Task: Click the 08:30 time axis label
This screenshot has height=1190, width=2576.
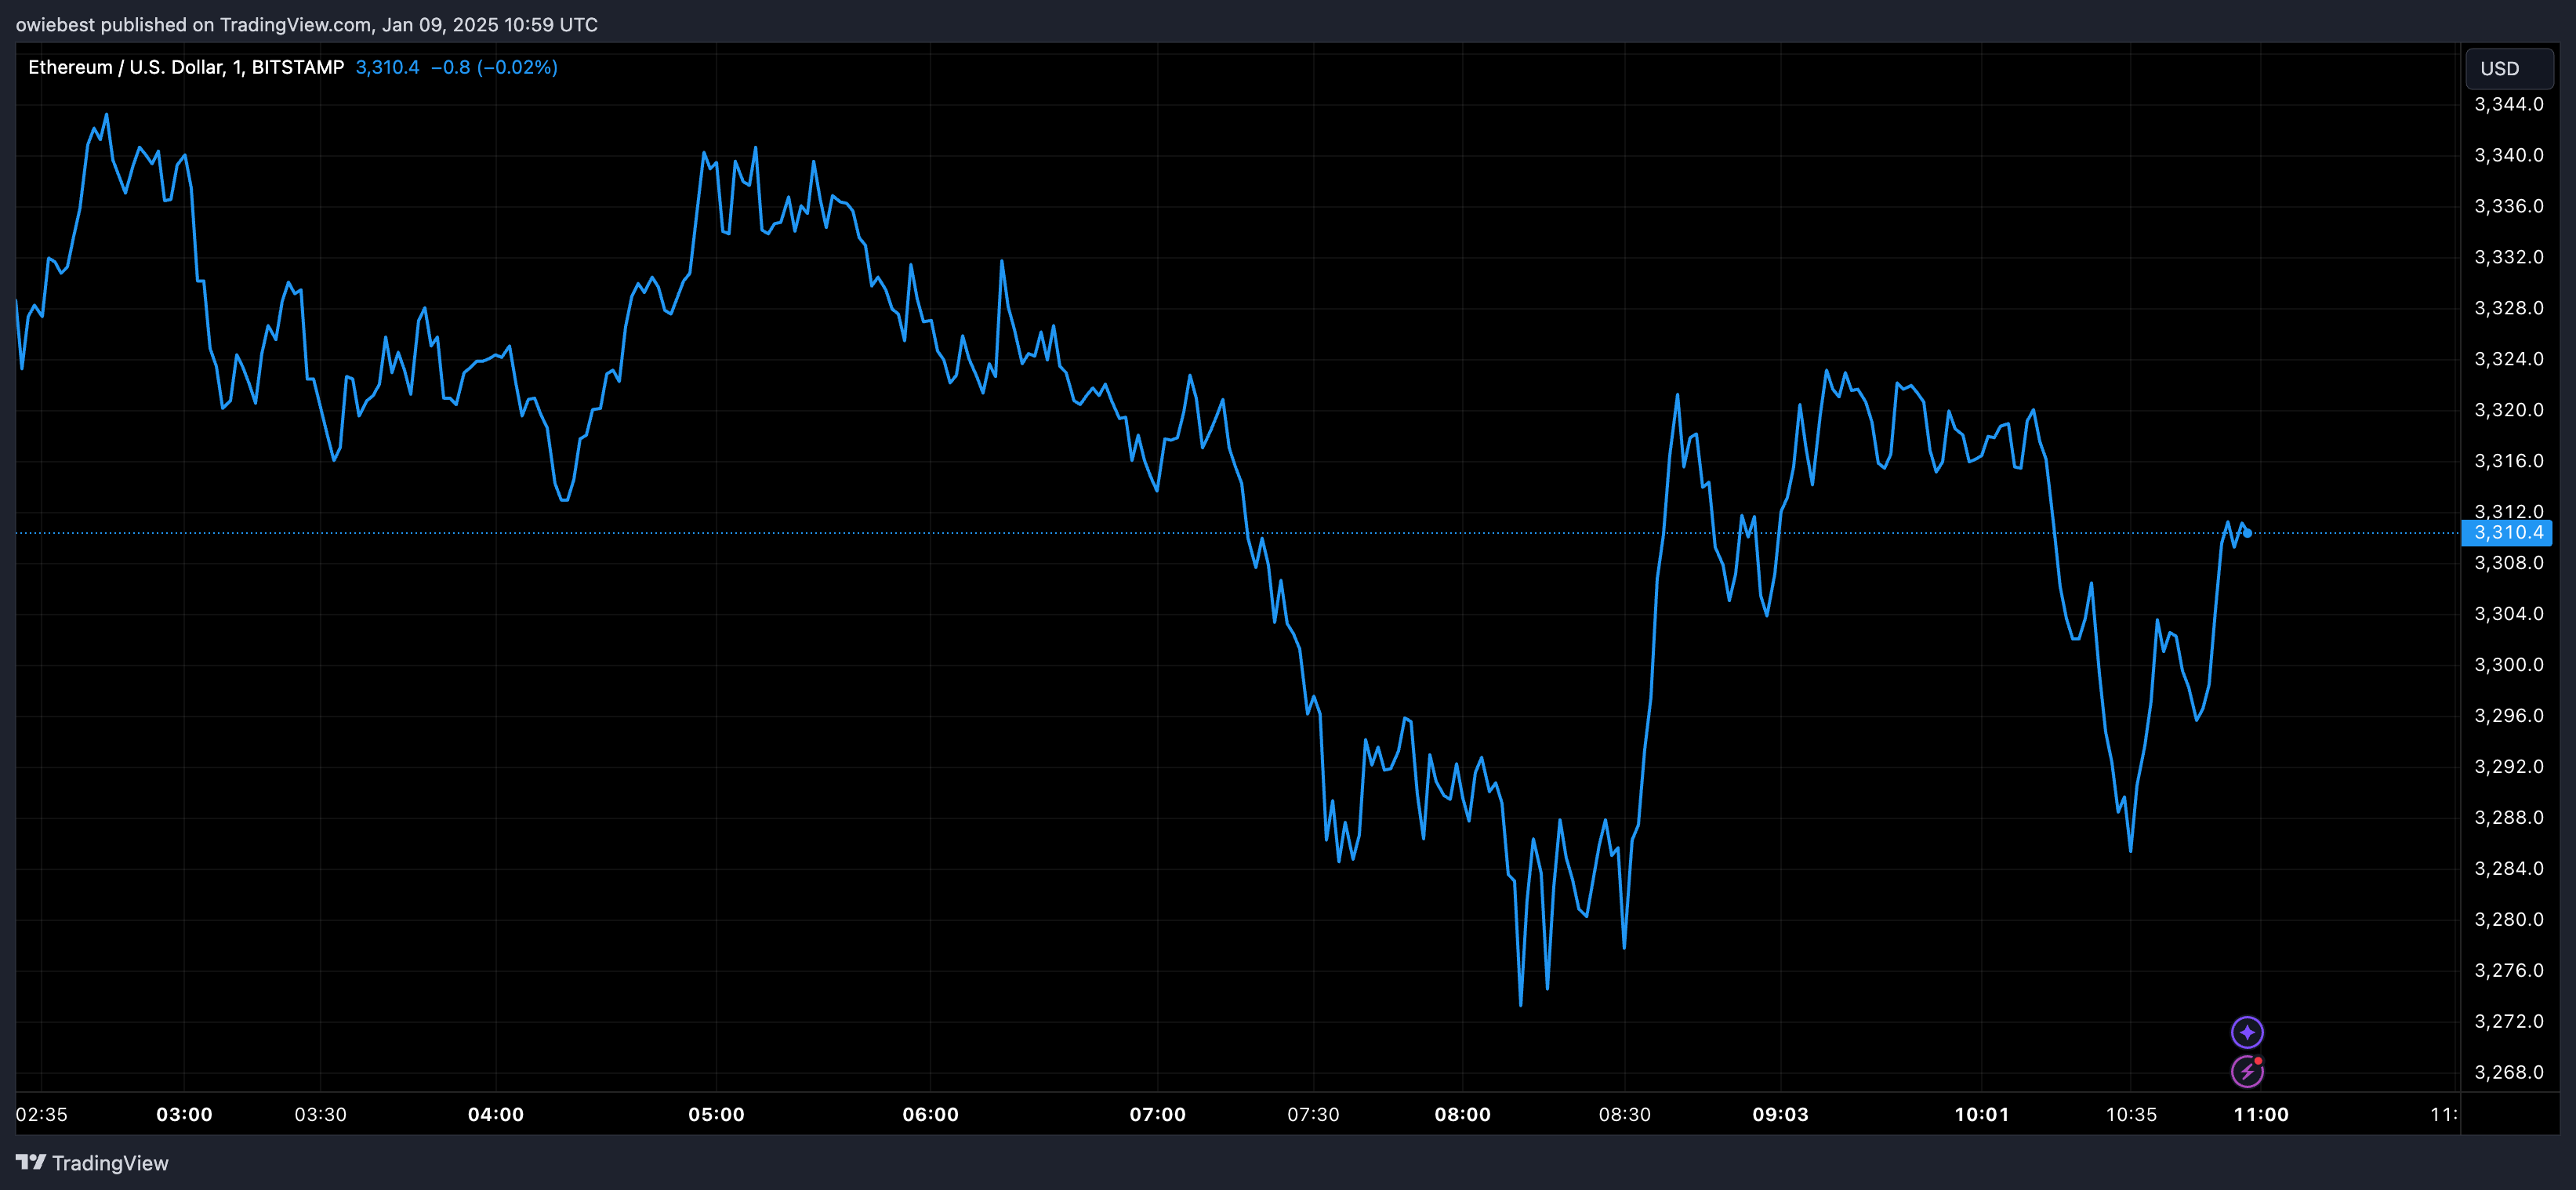Action: tap(1624, 1114)
